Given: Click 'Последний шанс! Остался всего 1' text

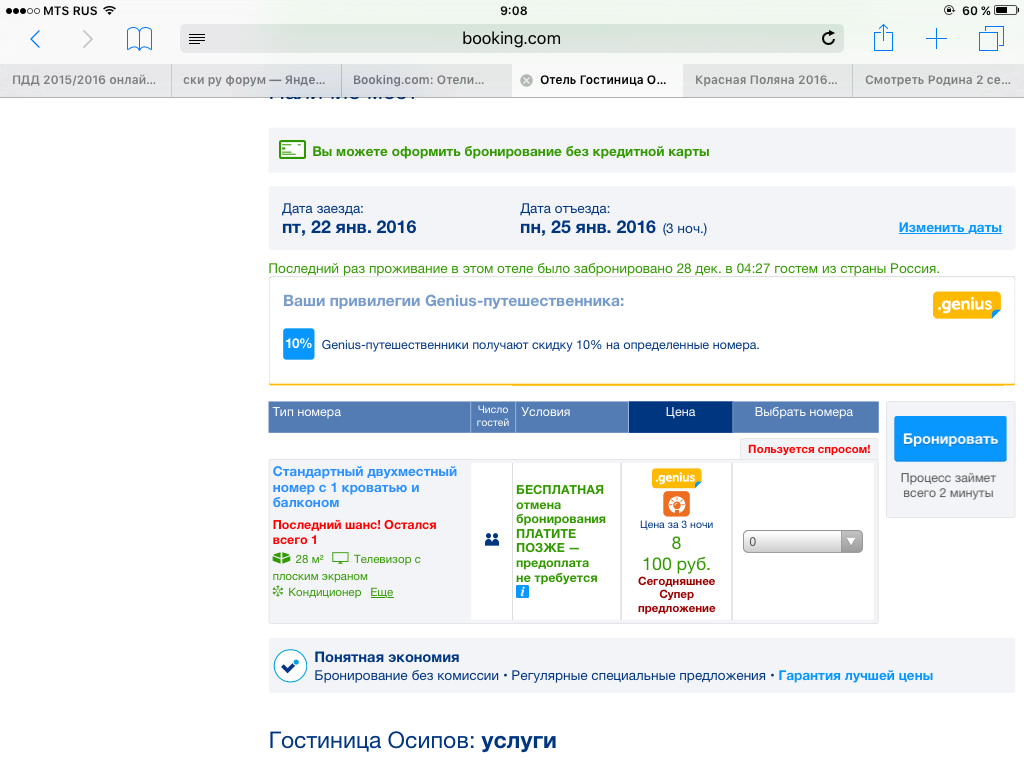Looking at the screenshot, I should pyautogui.click(x=355, y=532).
